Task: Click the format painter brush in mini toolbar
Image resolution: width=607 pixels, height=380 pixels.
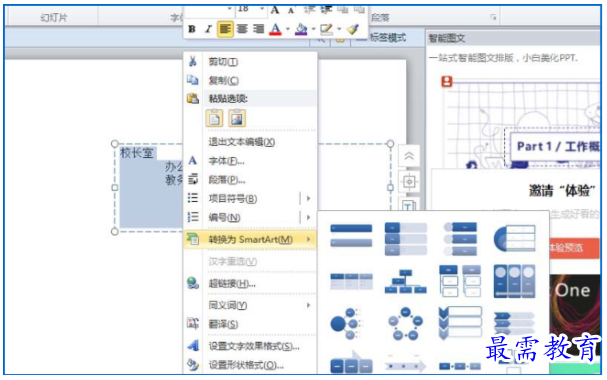Action: [x=353, y=29]
